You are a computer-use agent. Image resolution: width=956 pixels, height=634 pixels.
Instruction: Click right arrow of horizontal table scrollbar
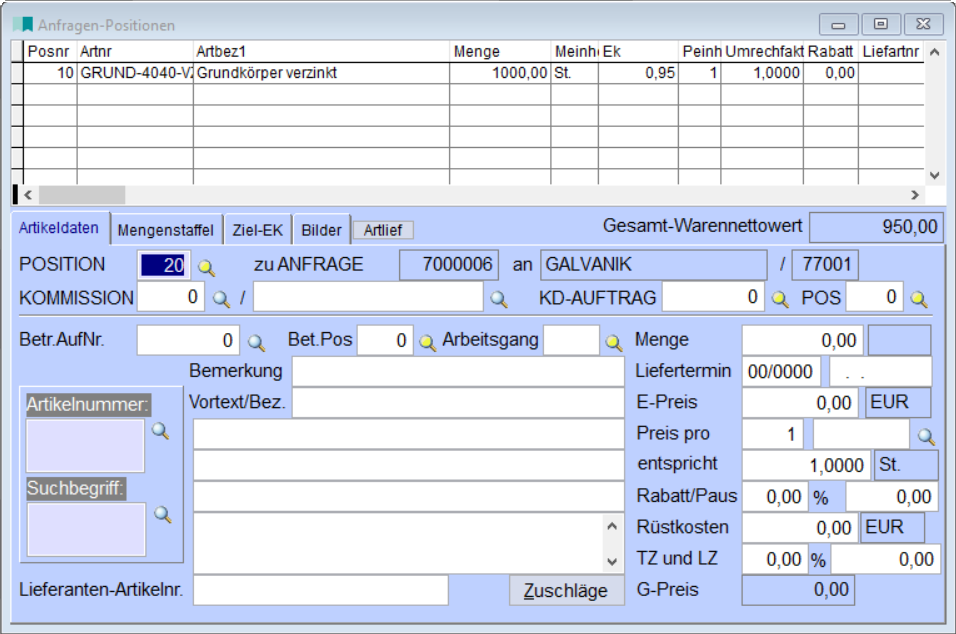(914, 195)
